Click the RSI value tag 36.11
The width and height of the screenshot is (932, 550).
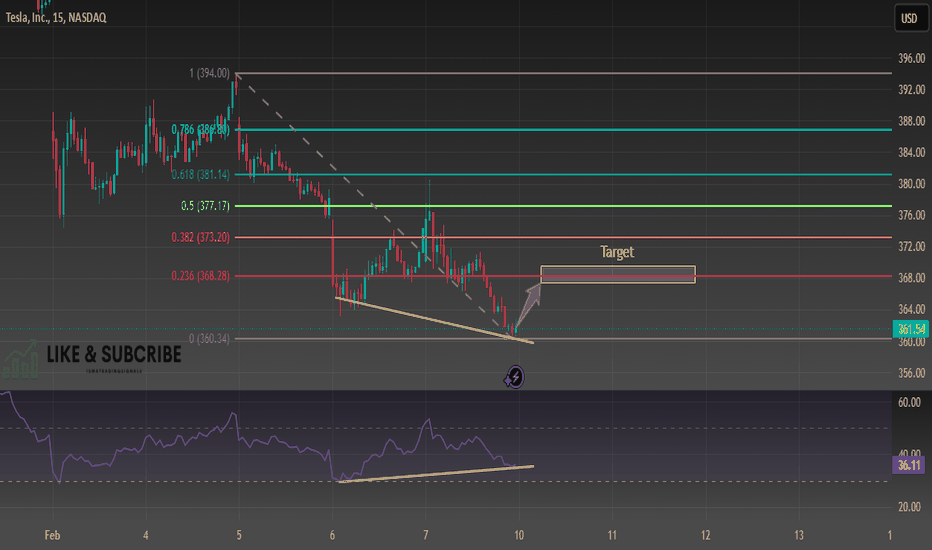(909, 465)
